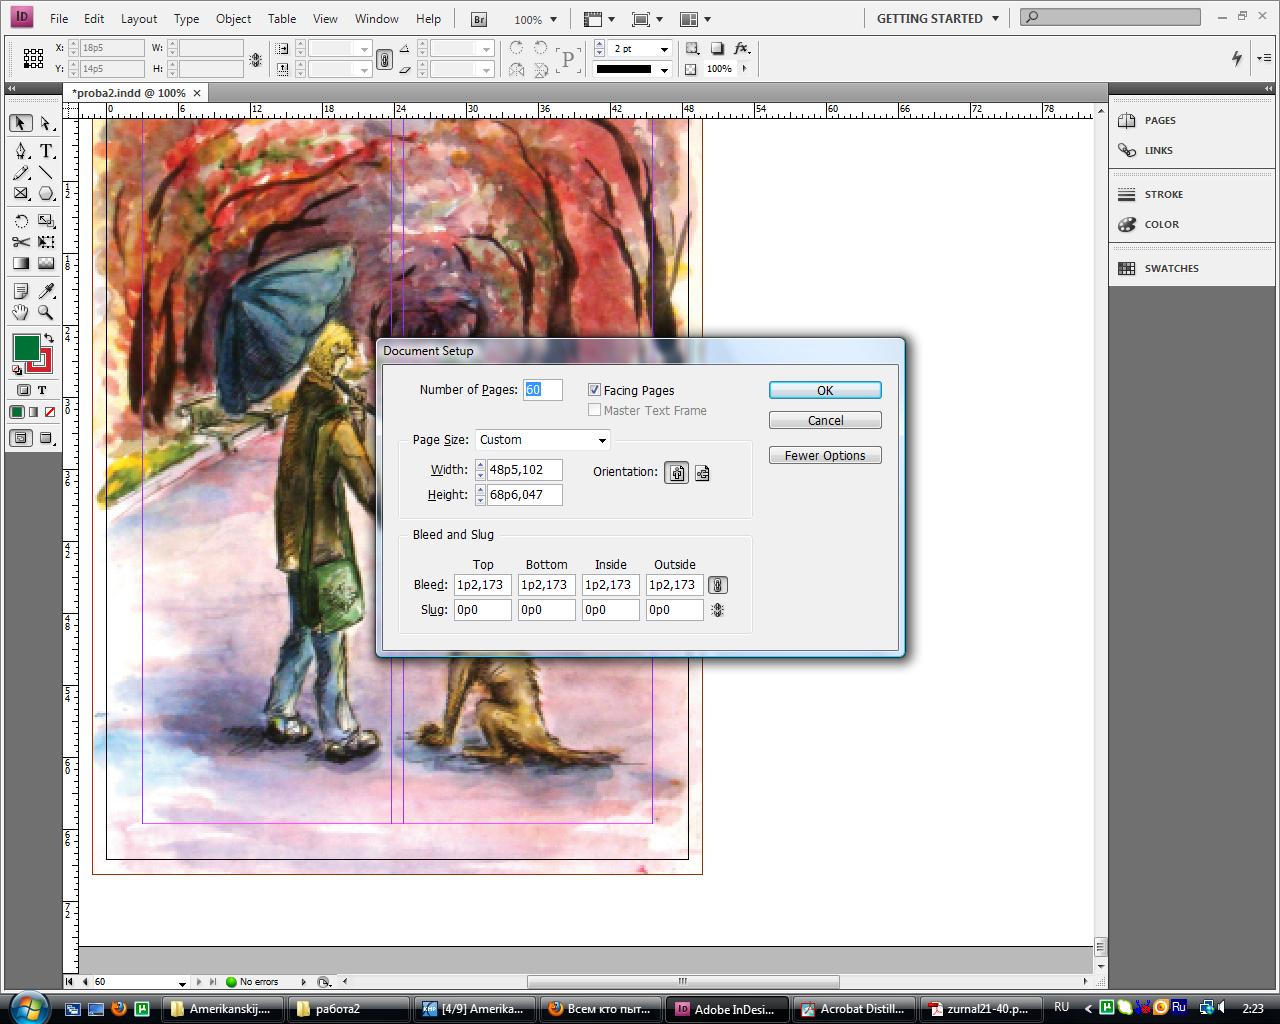Image resolution: width=1280 pixels, height=1024 pixels.
Task: Open the Edit menu
Action: 94,19
